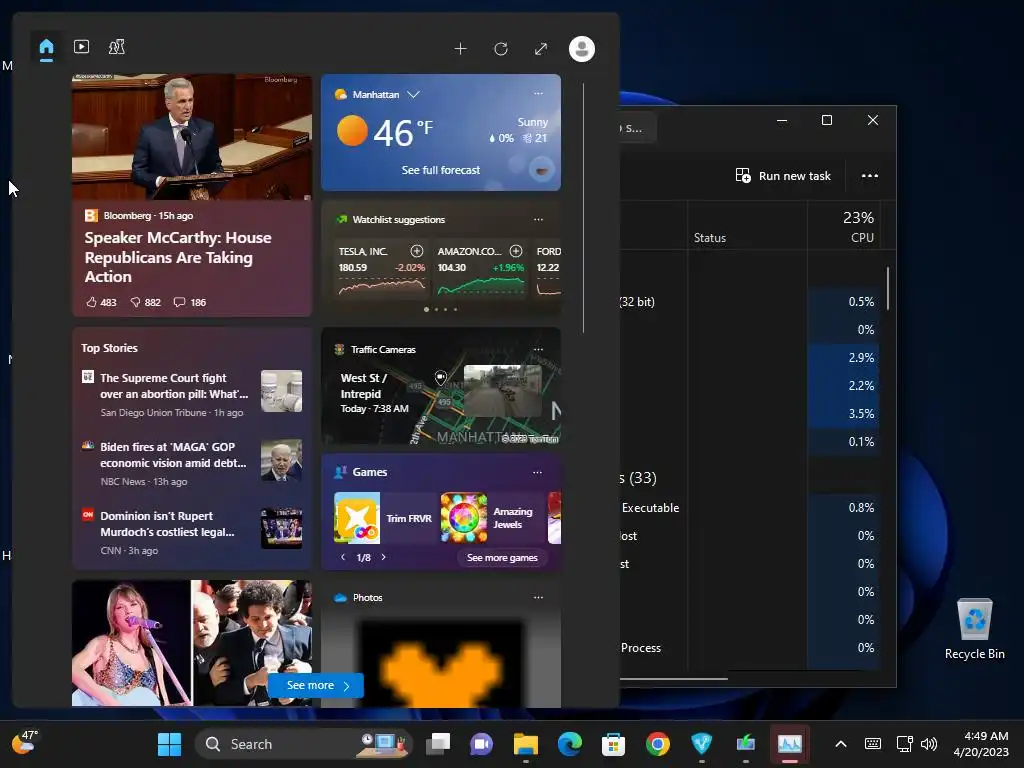Click the watchlist first page dot
The height and width of the screenshot is (768, 1024).
pos(426,310)
